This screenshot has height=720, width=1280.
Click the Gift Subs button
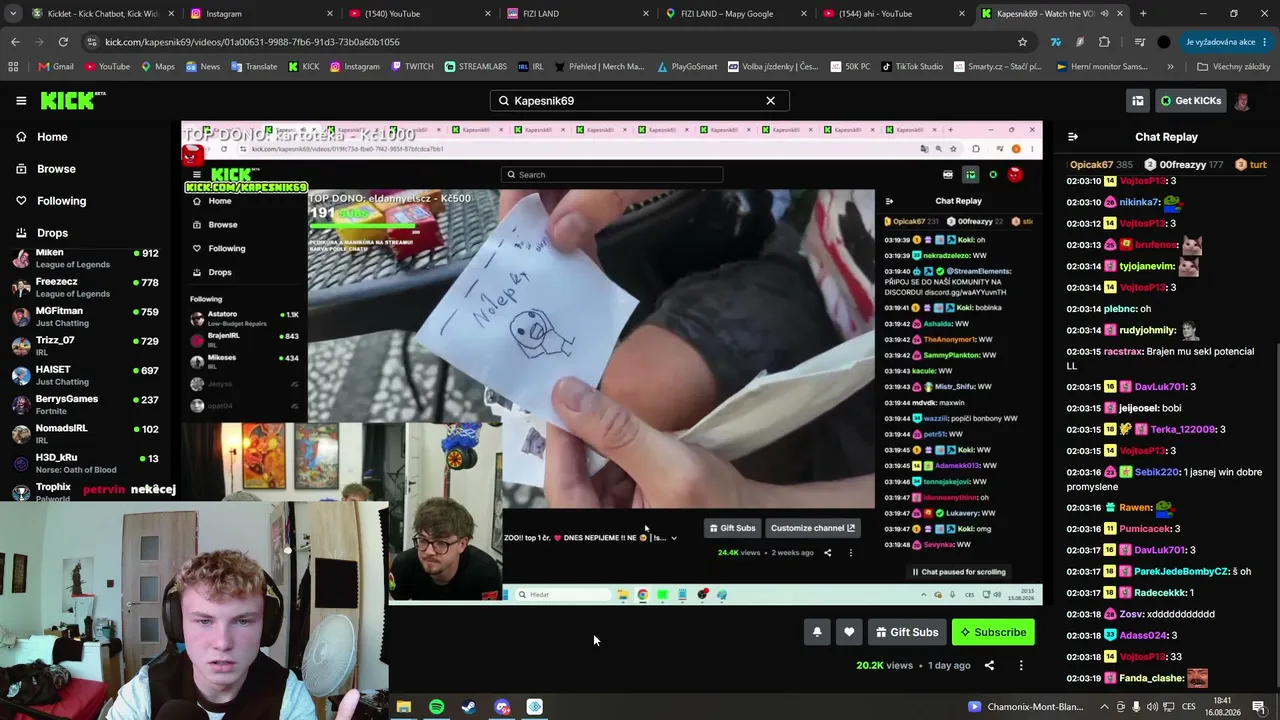(907, 632)
